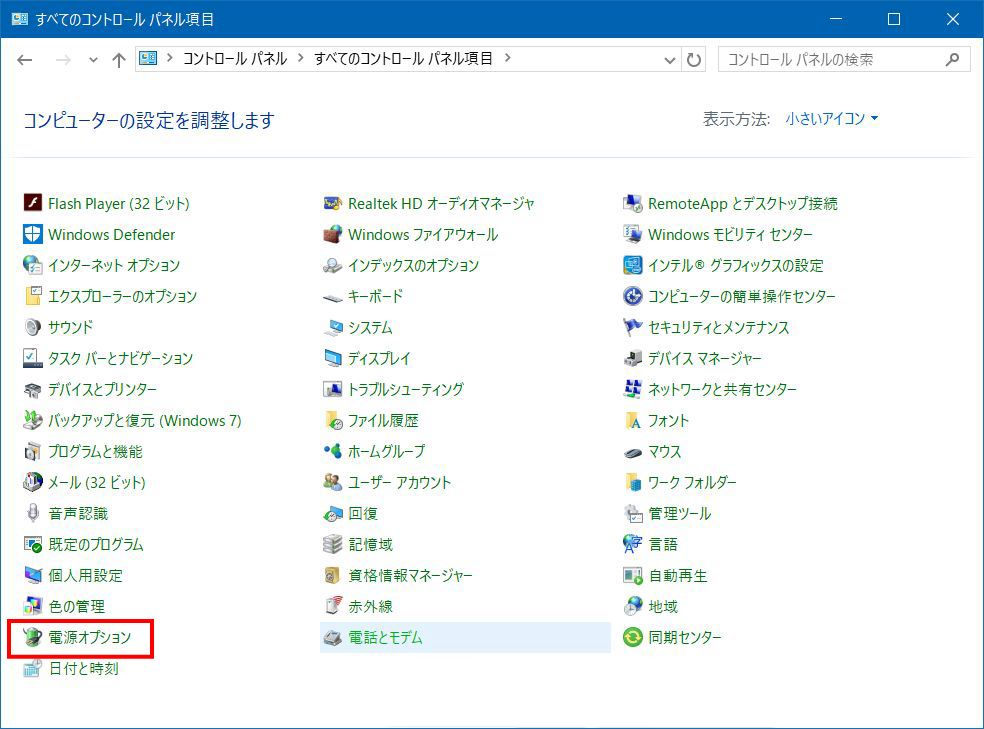Screen dimensions: 984x729
Task: Click the 色の管理 icon
Action: pyautogui.click(x=33, y=606)
